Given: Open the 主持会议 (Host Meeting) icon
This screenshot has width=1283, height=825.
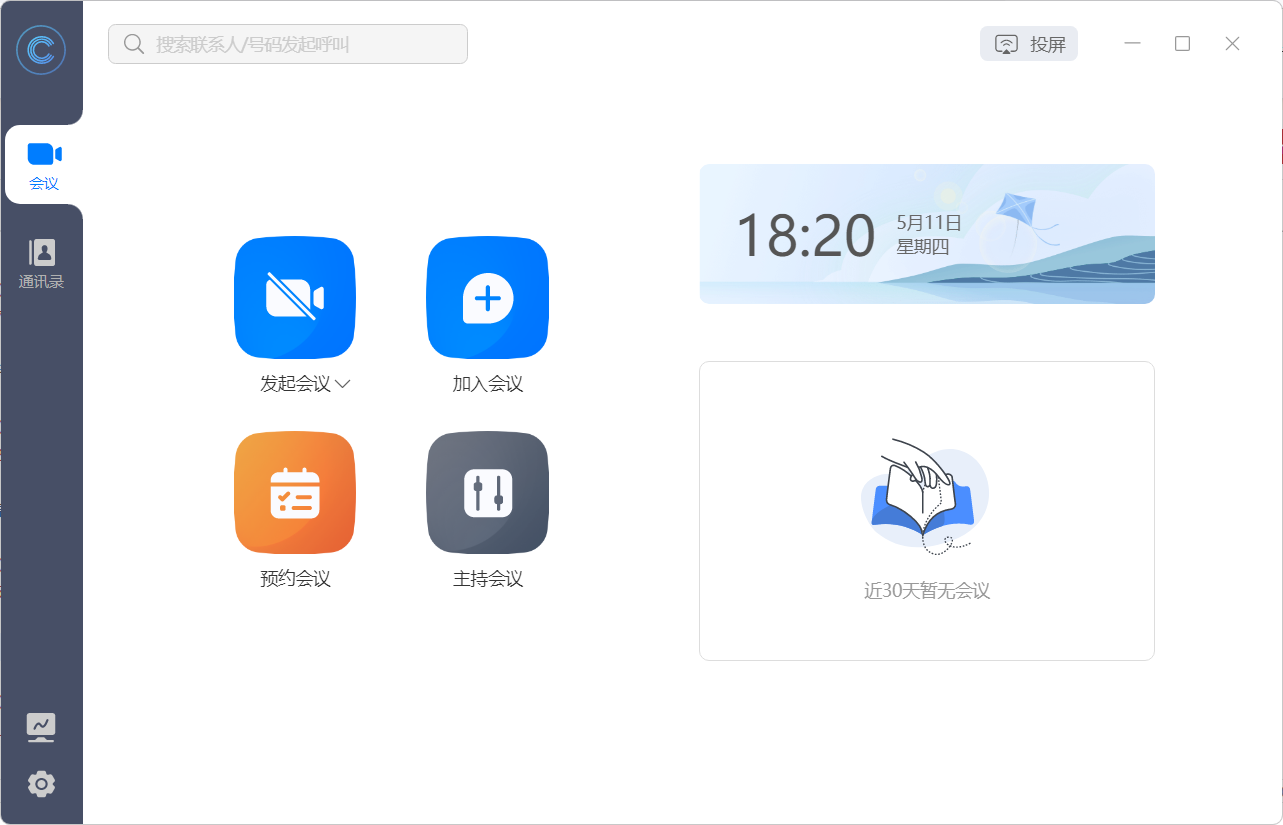Looking at the screenshot, I should pos(487,492).
